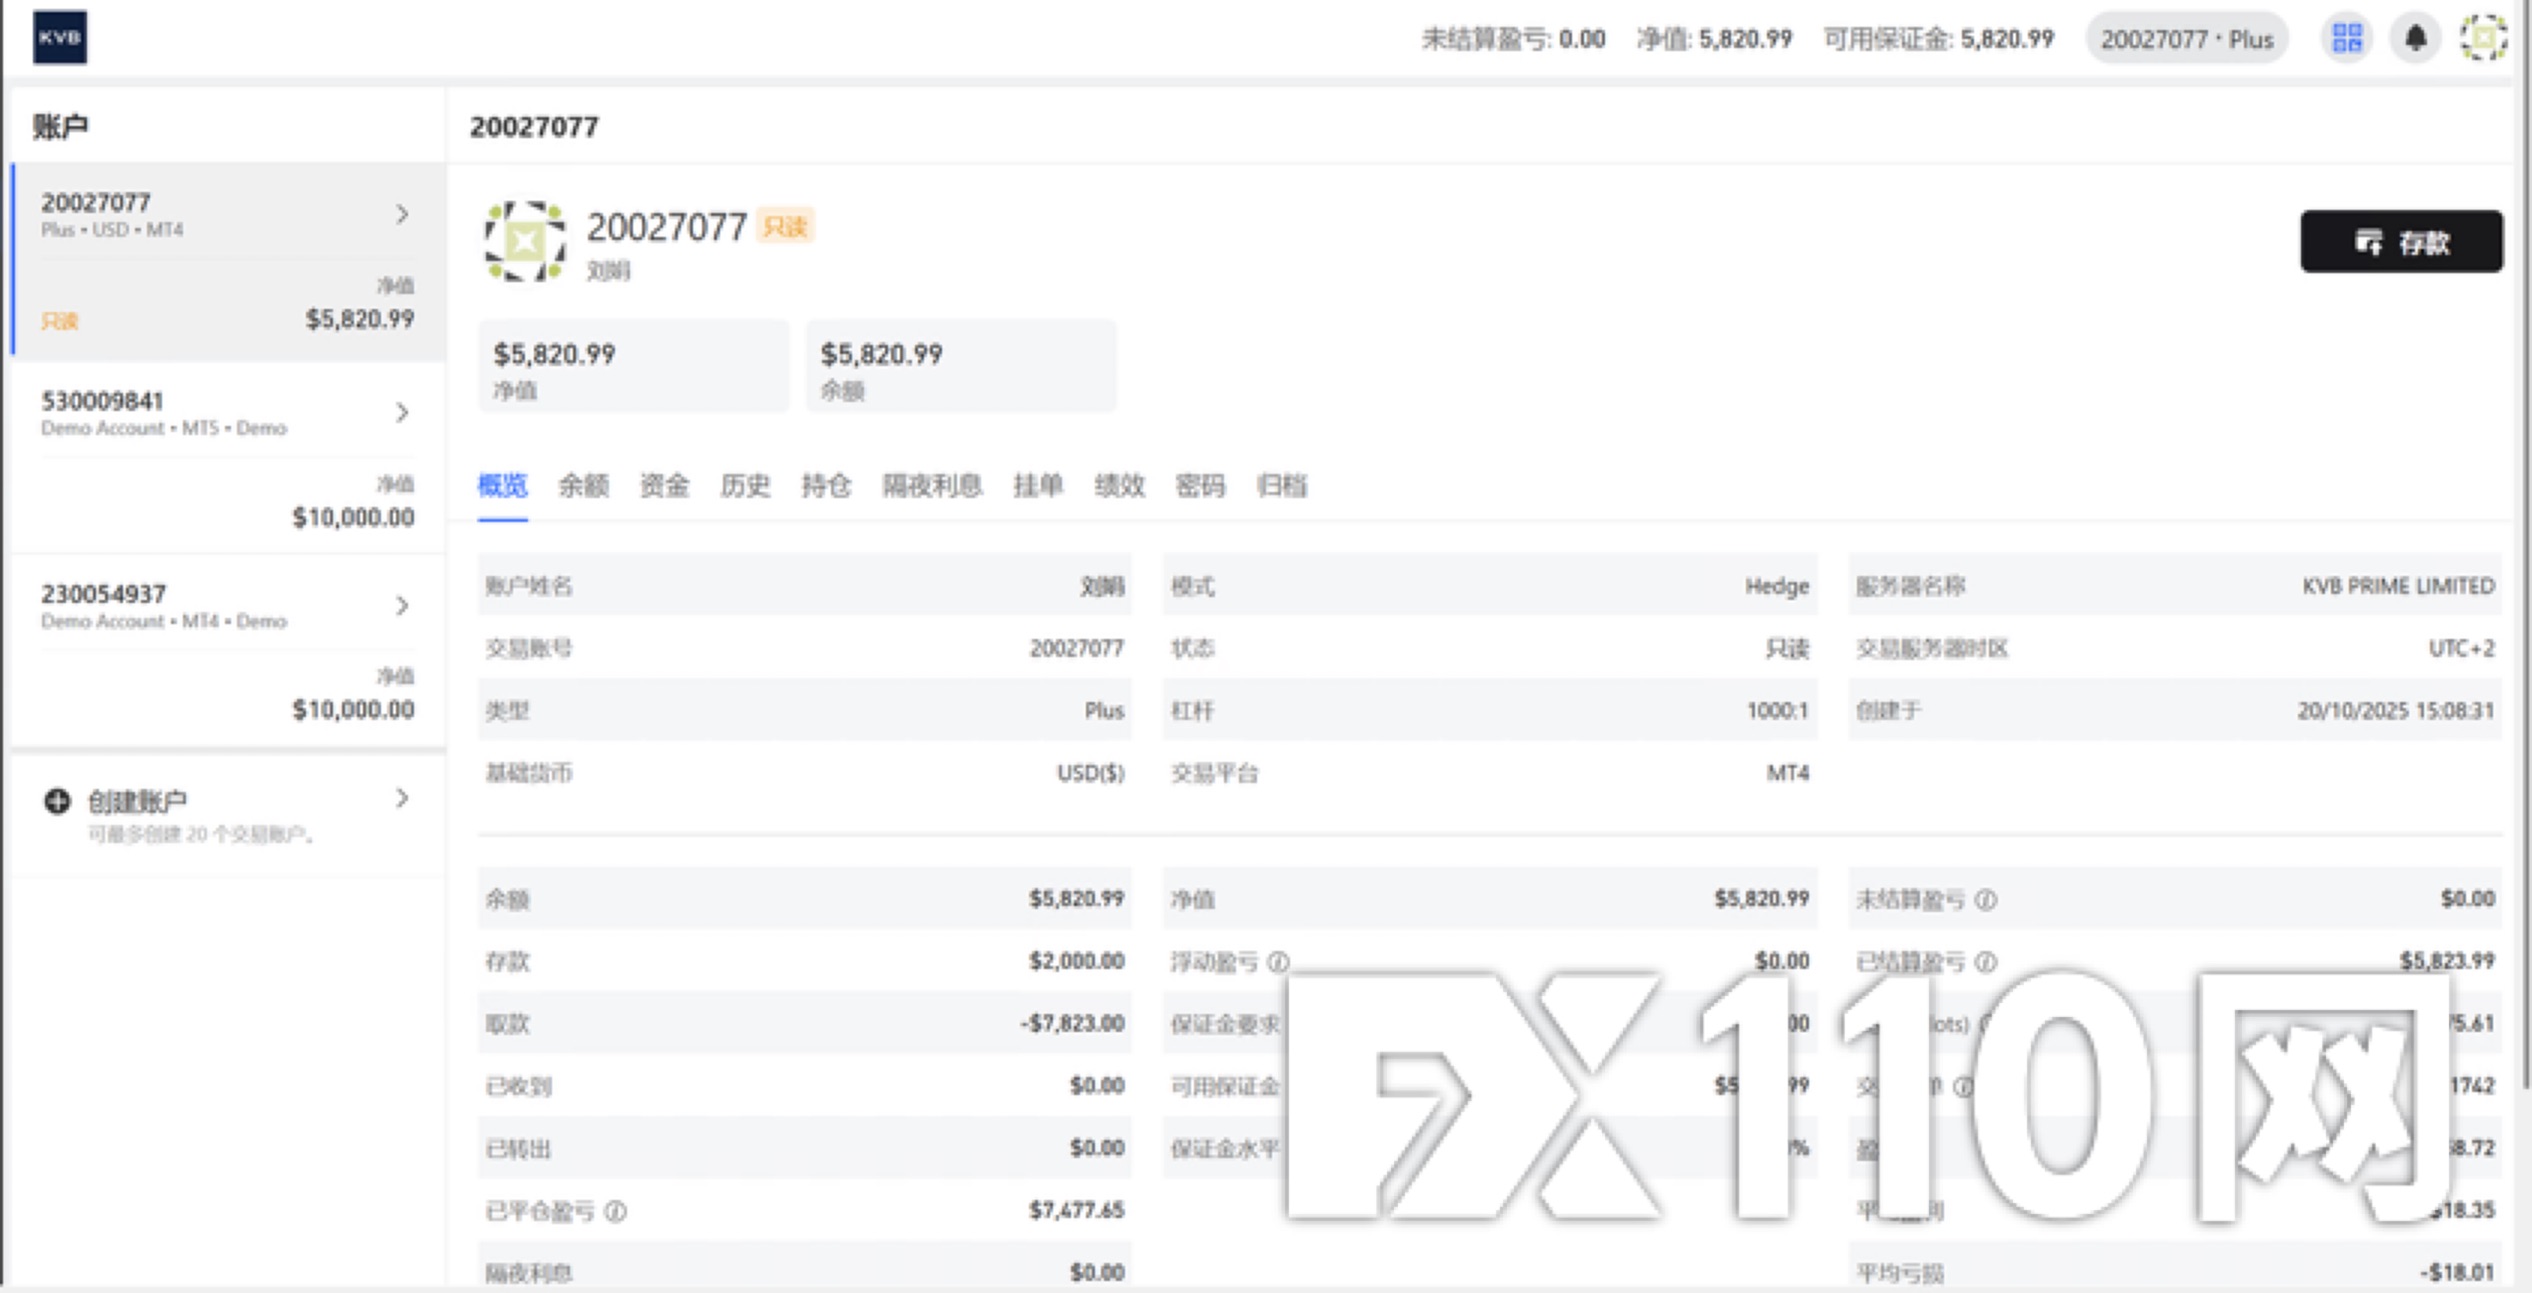Click the large account avatar for 20027077
Image resolution: width=2532 pixels, height=1293 pixels.
coord(525,241)
